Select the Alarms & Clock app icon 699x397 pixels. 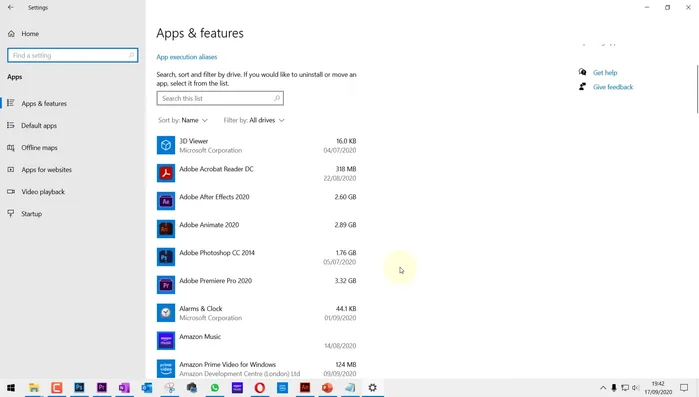[166, 313]
